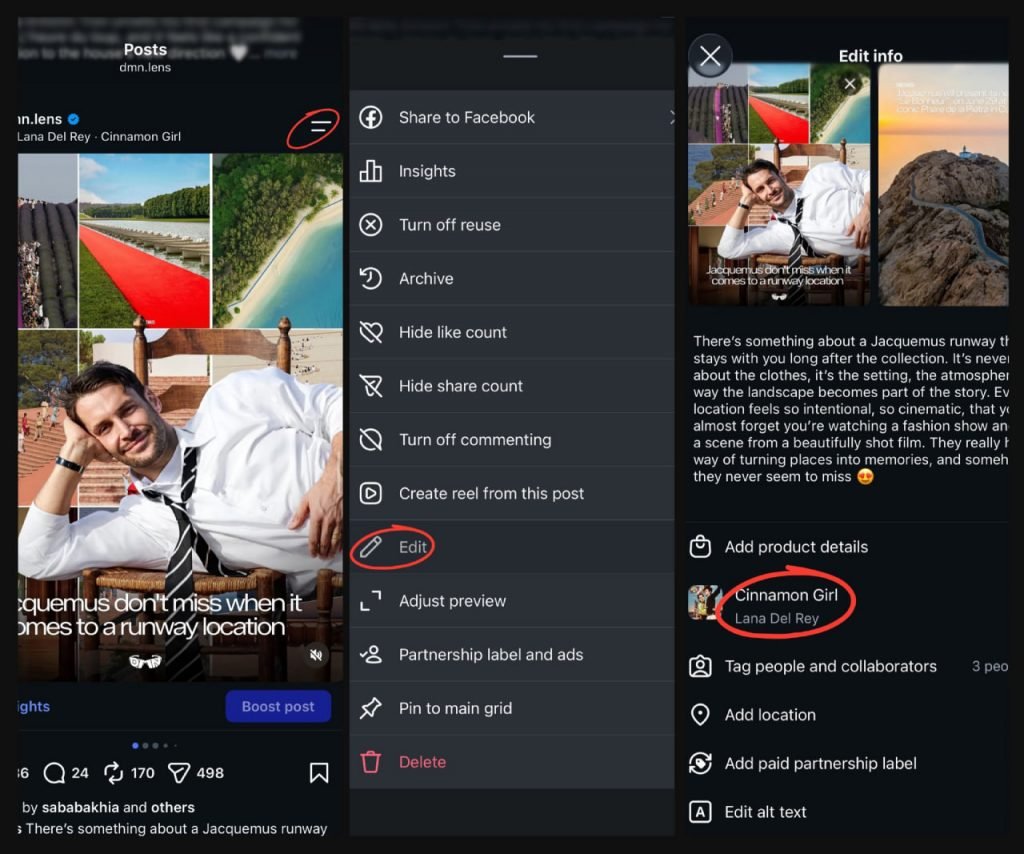Open Insights from the menu

click(x=512, y=171)
